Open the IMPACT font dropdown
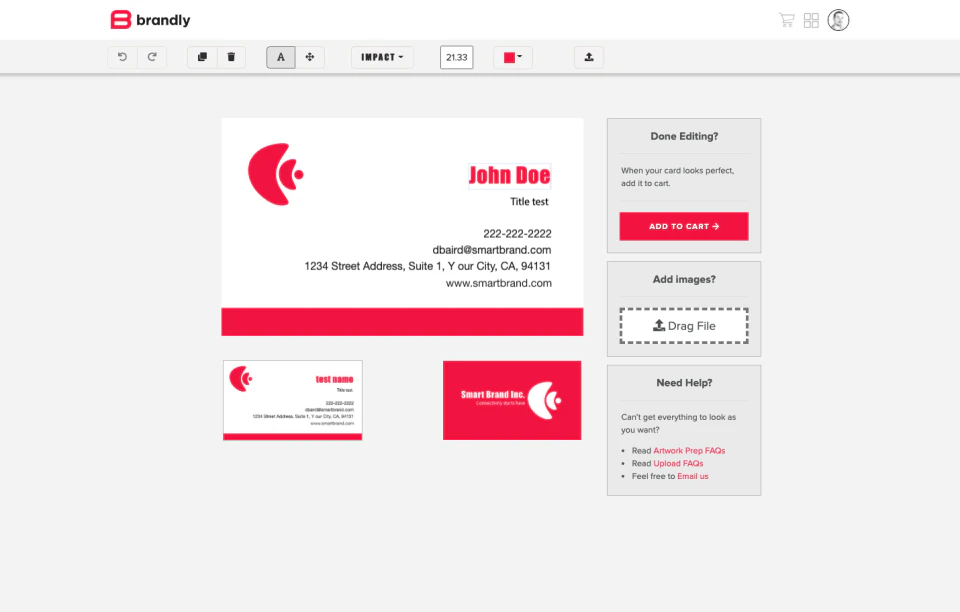The width and height of the screenshot is (960, 612). [x=381, y=57]
